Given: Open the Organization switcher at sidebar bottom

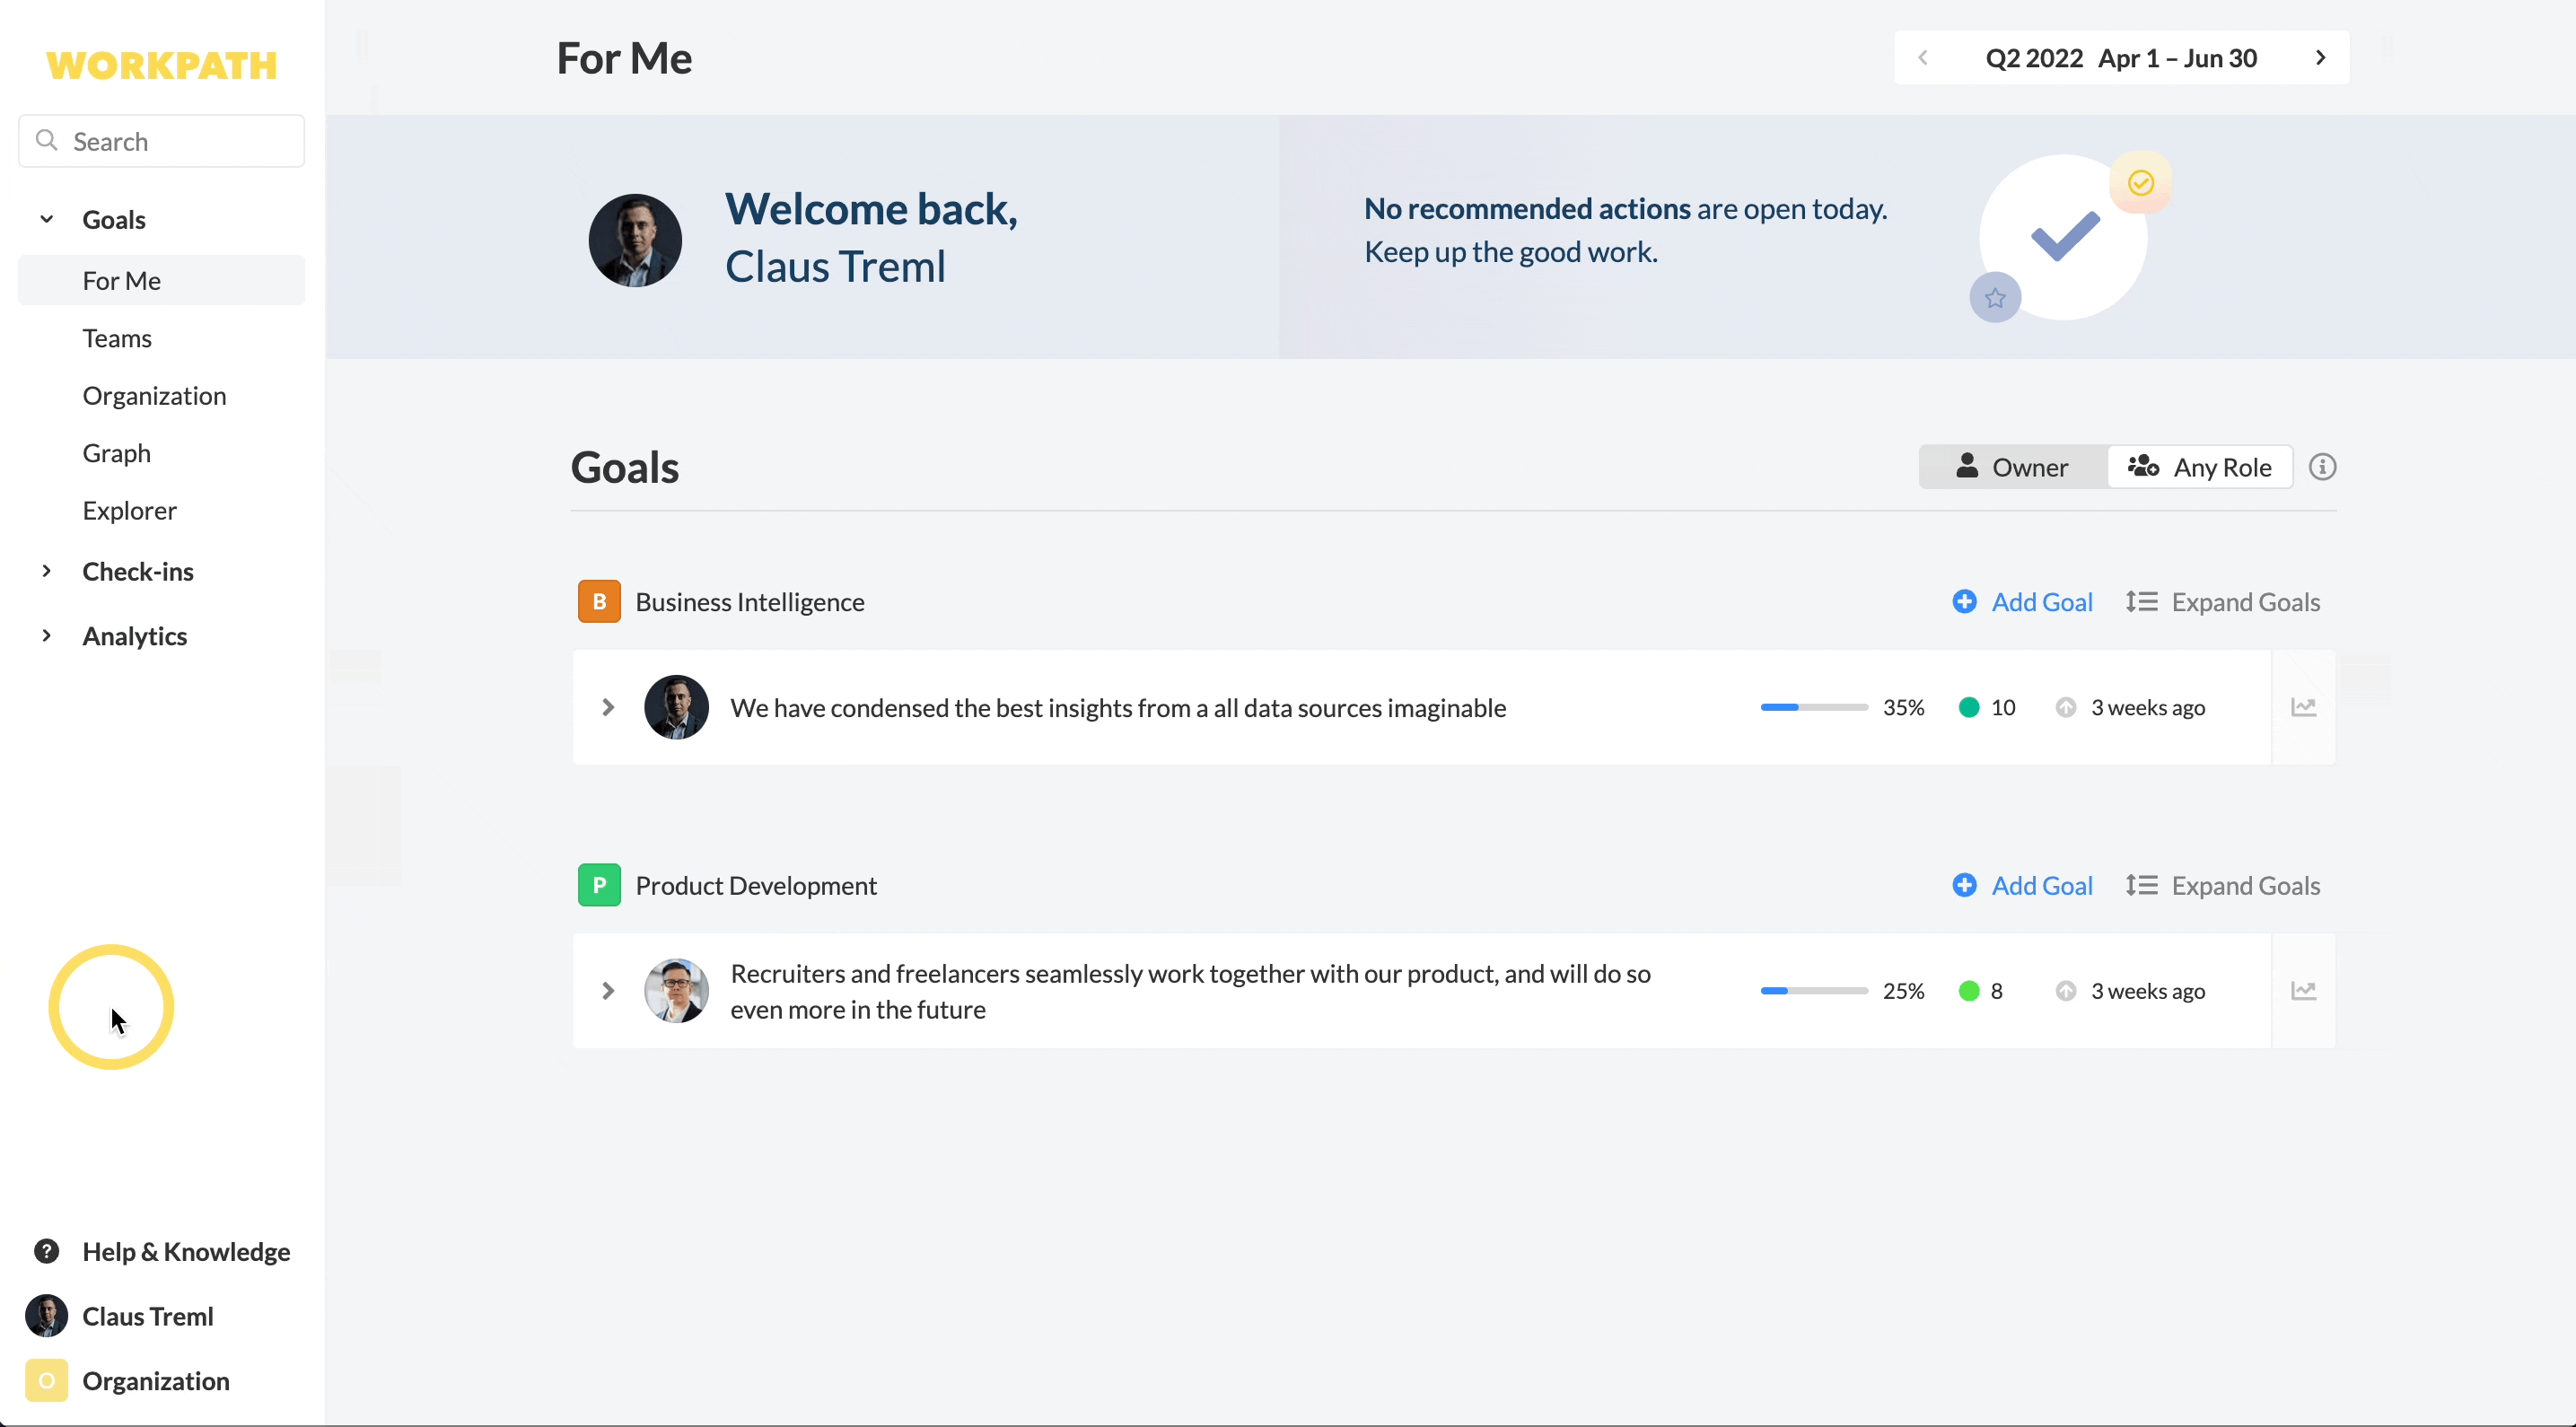Looking at the screenshot, I should tap(156, 1381).
